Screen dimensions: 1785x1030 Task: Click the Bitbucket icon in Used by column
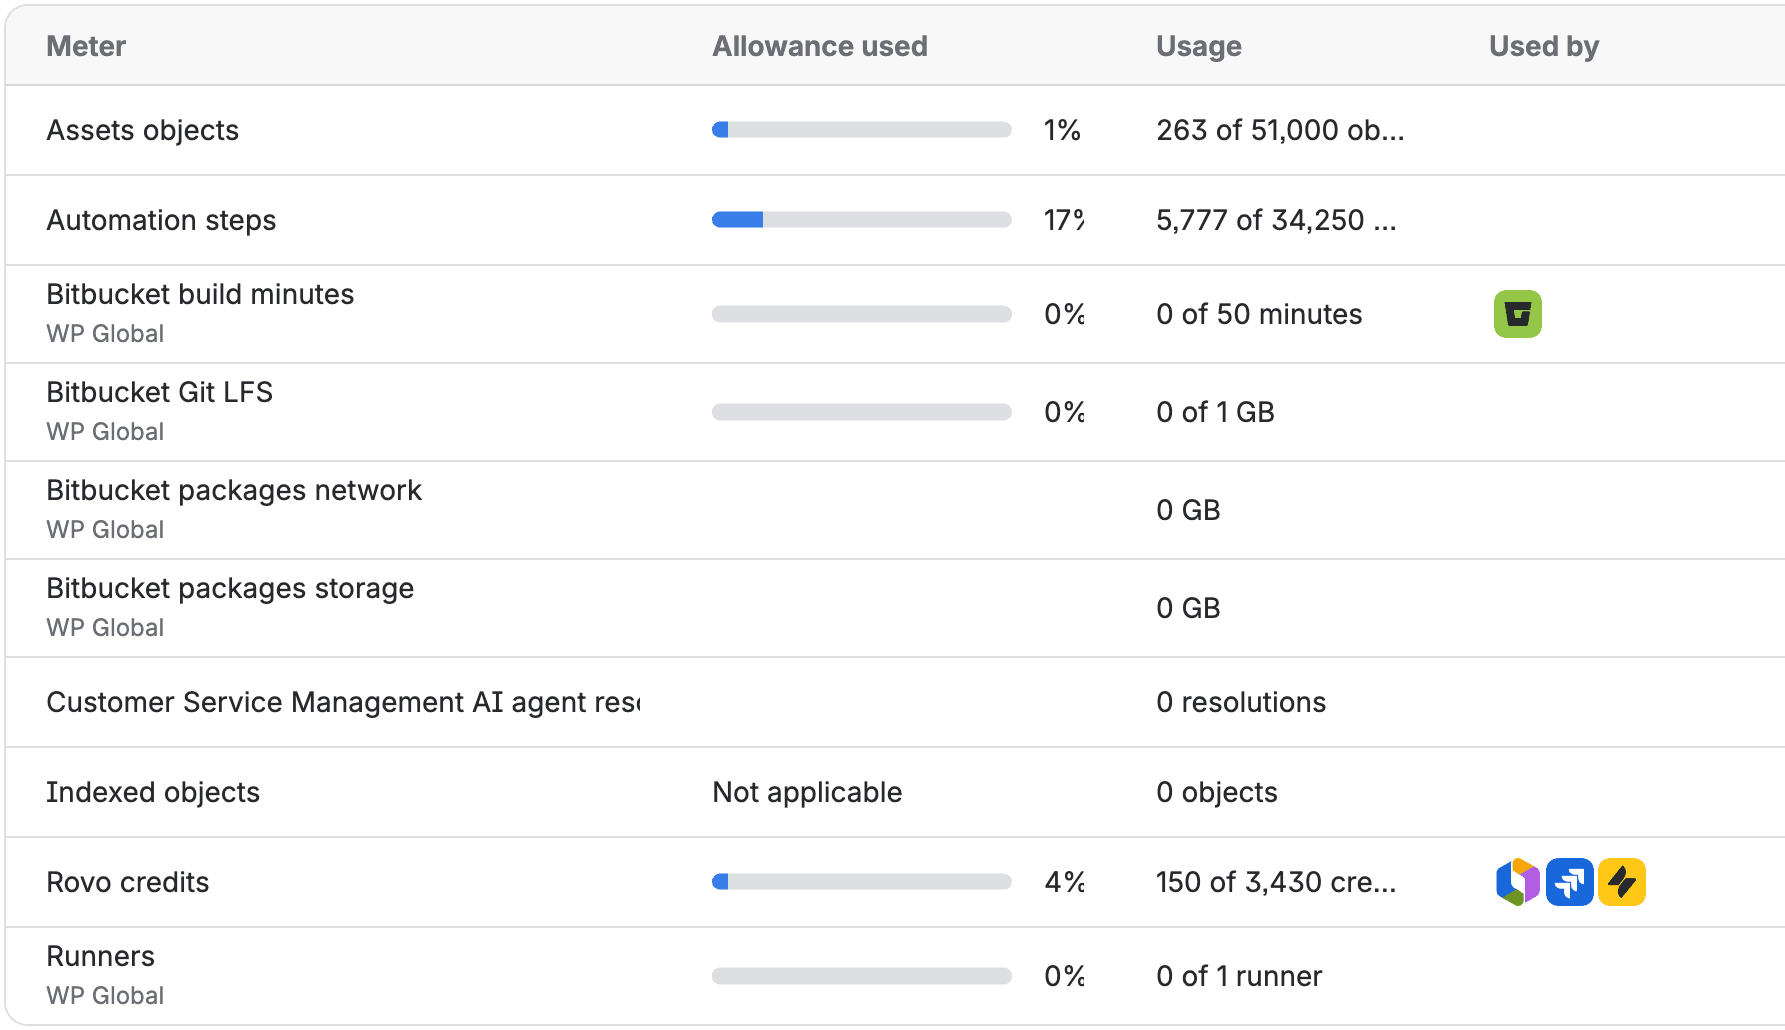[x=1517, y=314]
